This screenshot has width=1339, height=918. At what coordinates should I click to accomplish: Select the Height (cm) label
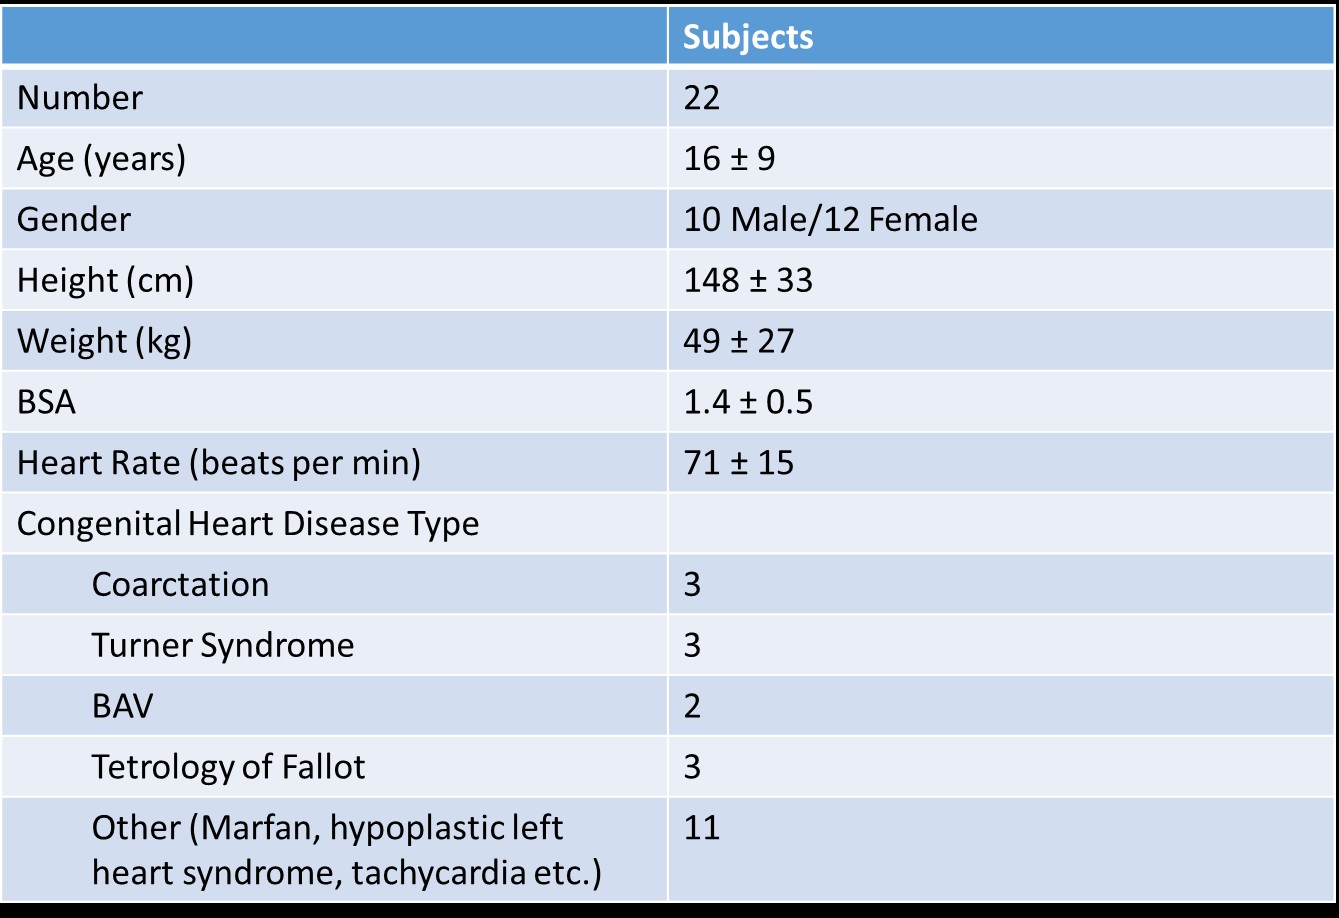coord(105,281)
